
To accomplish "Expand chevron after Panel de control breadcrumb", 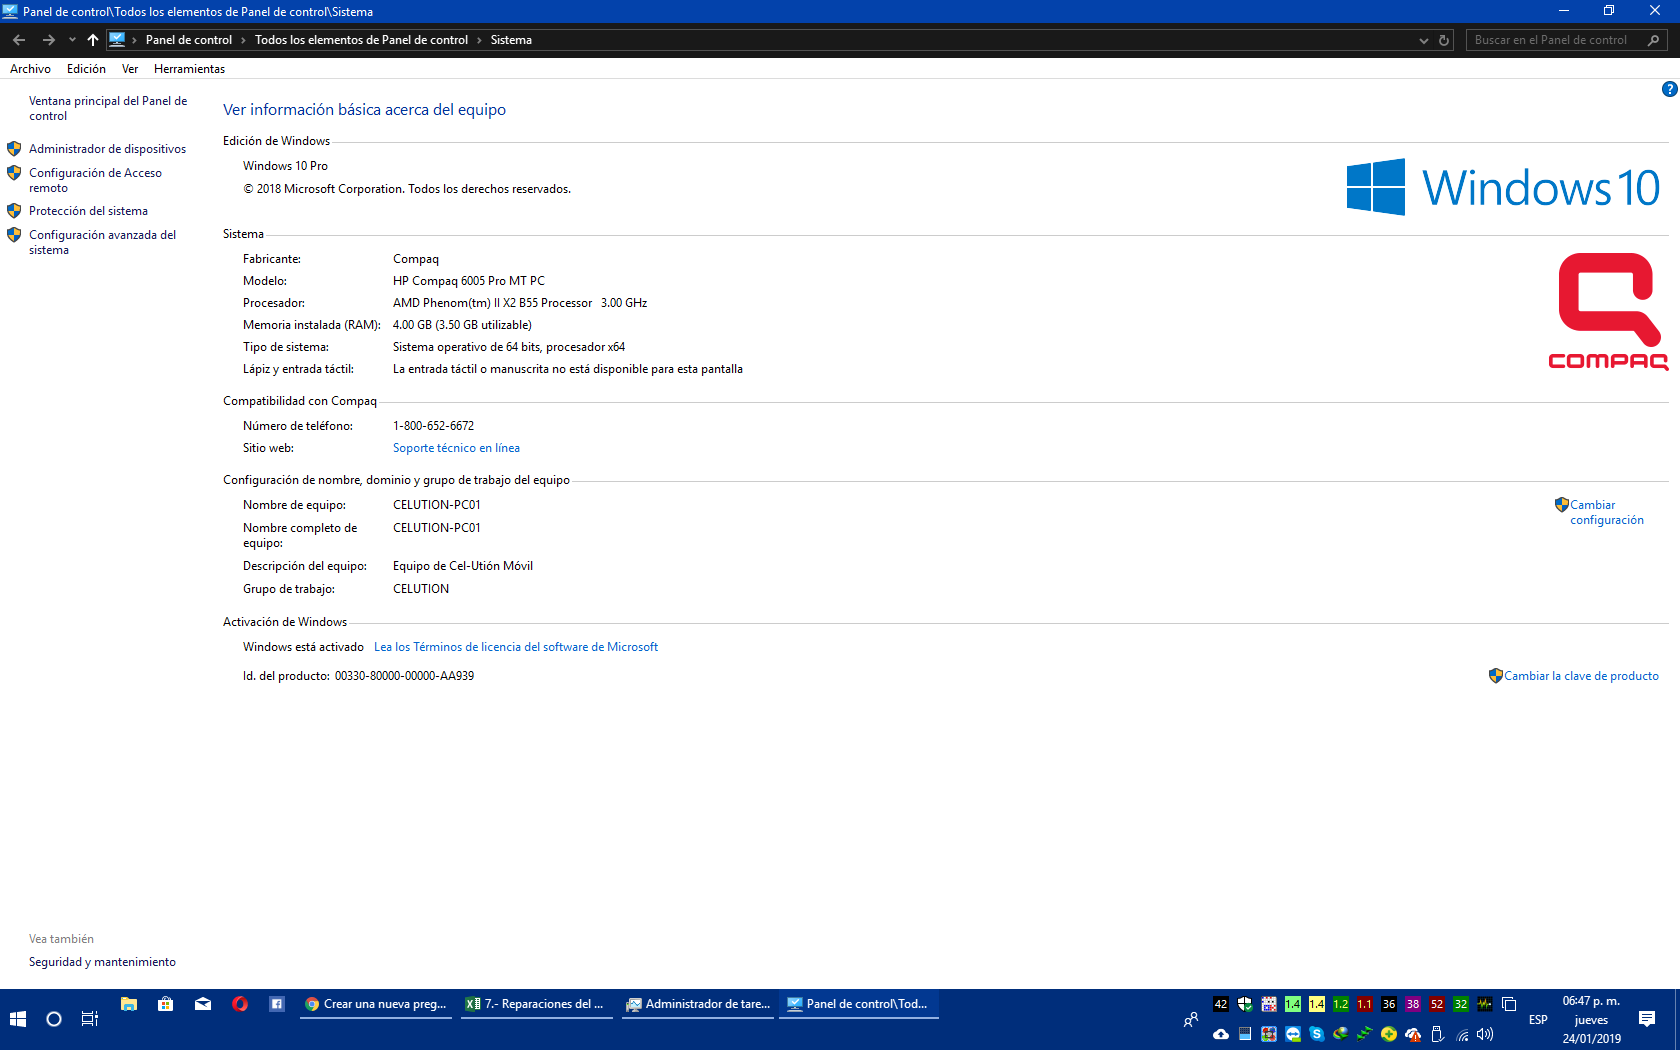I will [243, 40].
